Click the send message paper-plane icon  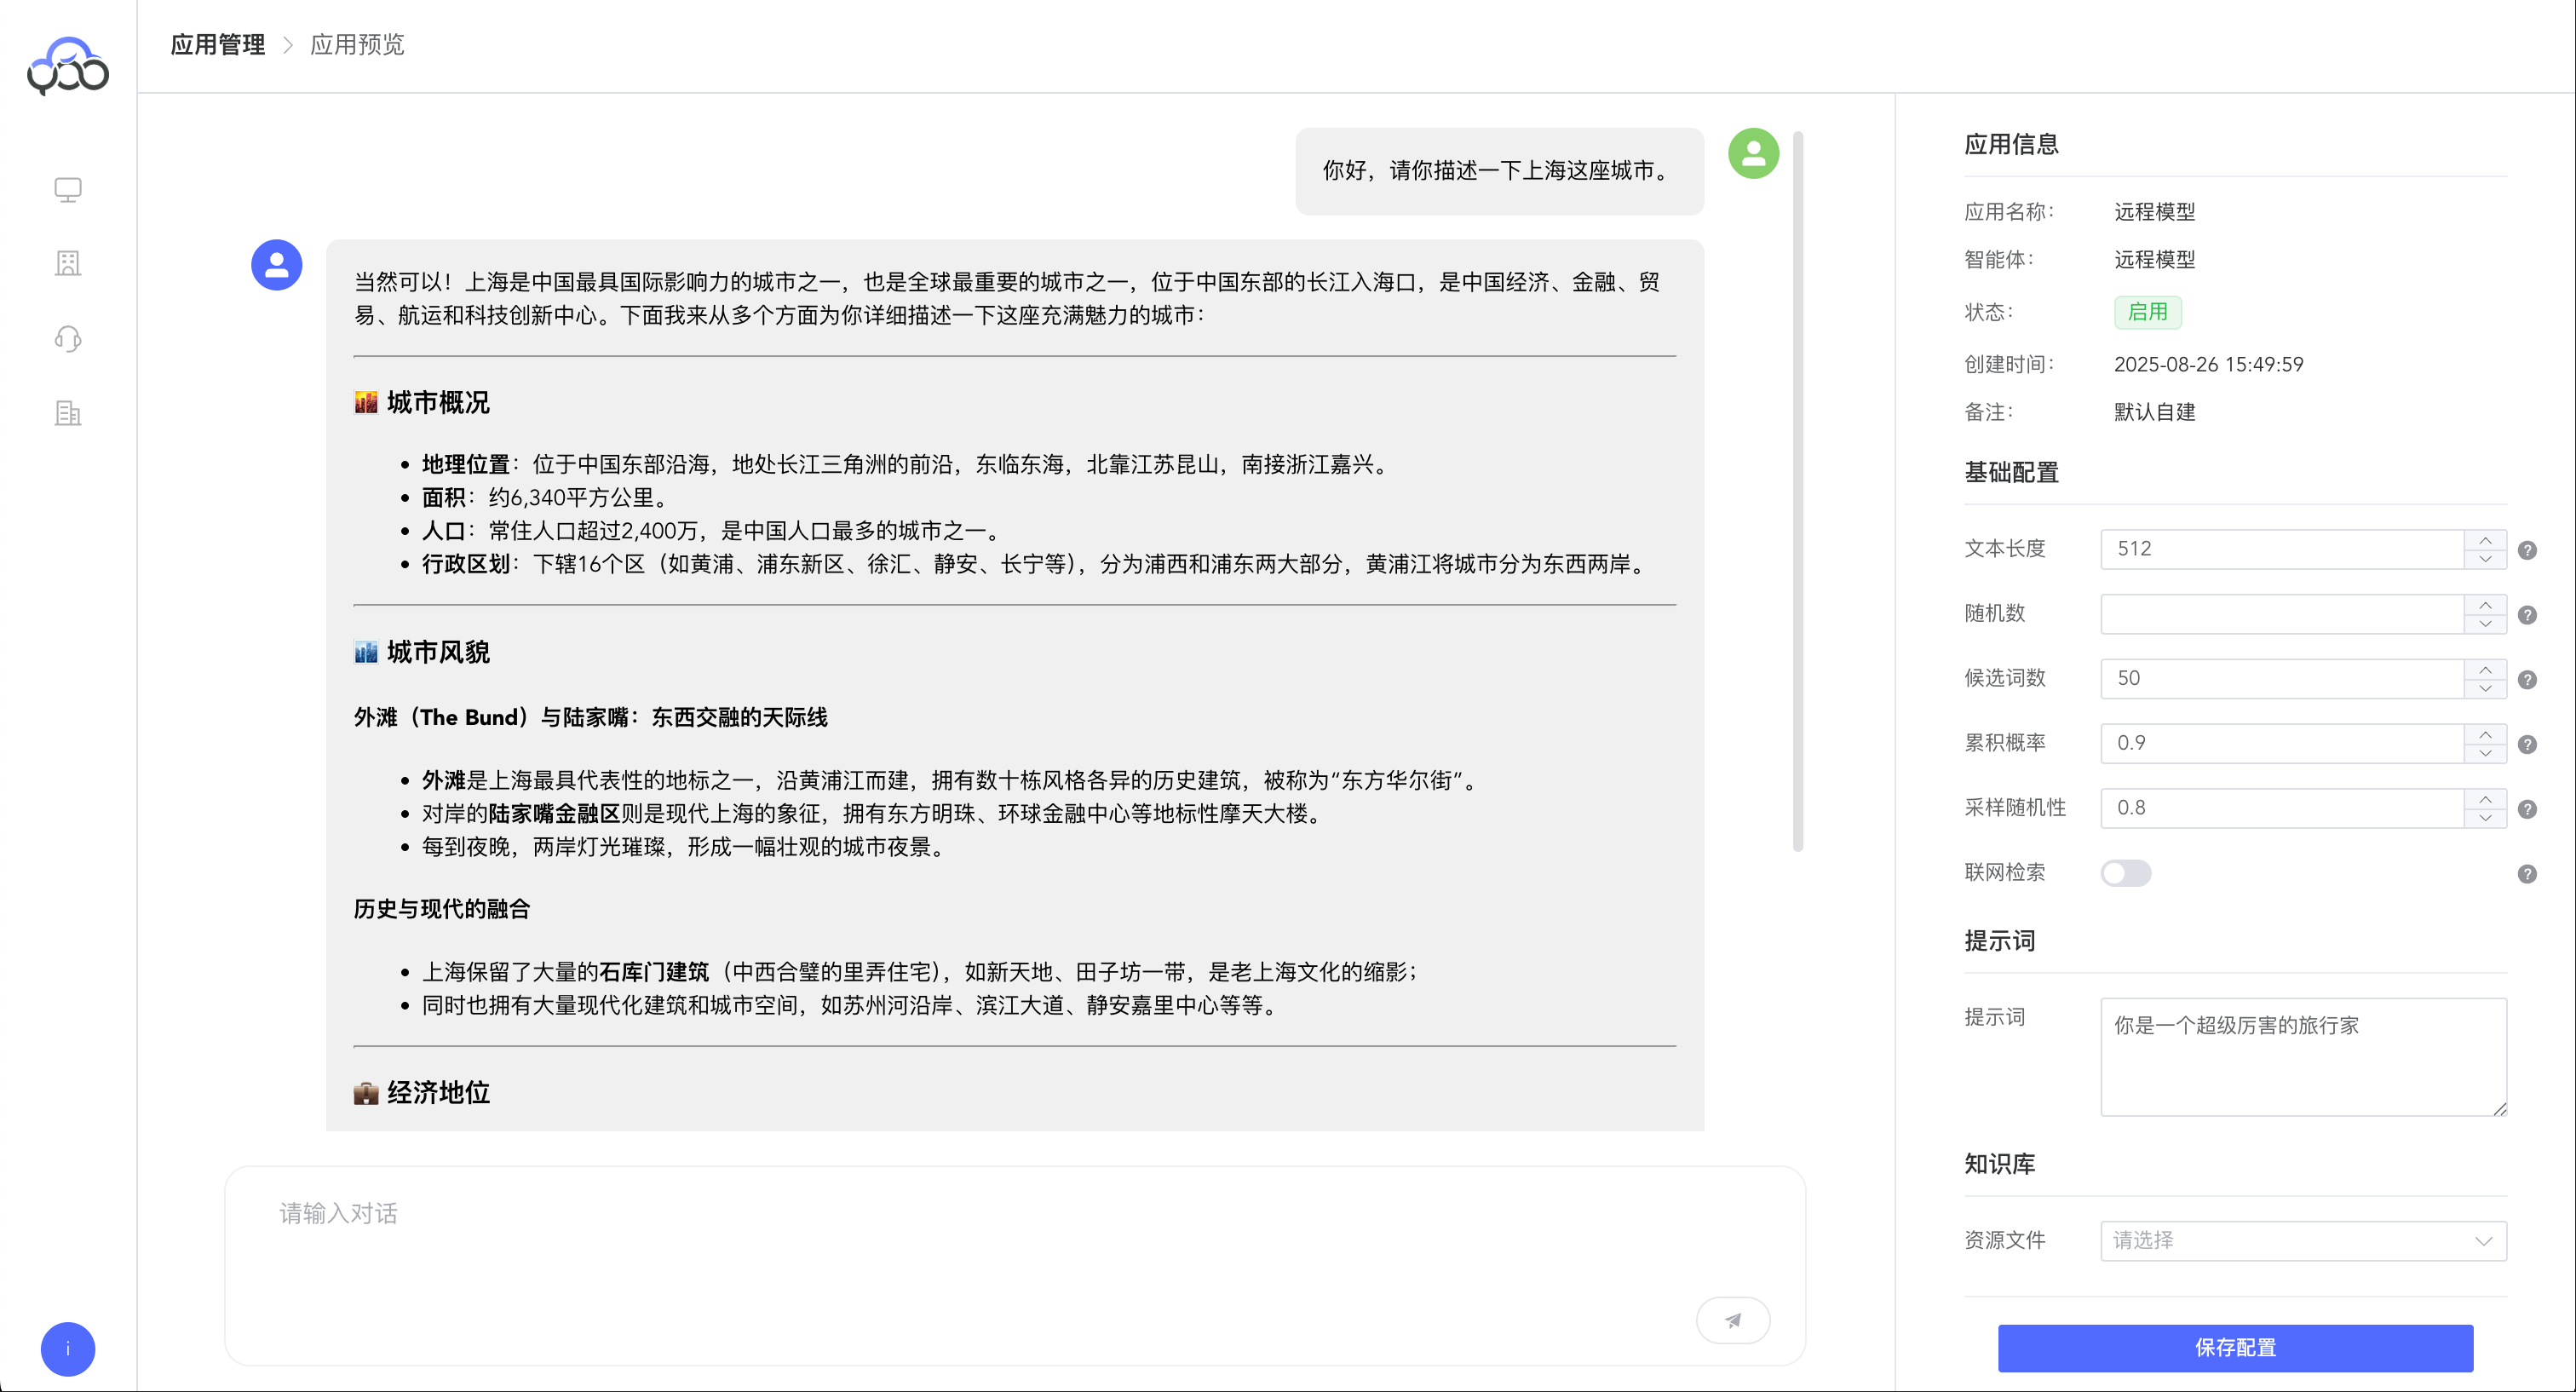pyautogui.click(x=1733, y=1319)
